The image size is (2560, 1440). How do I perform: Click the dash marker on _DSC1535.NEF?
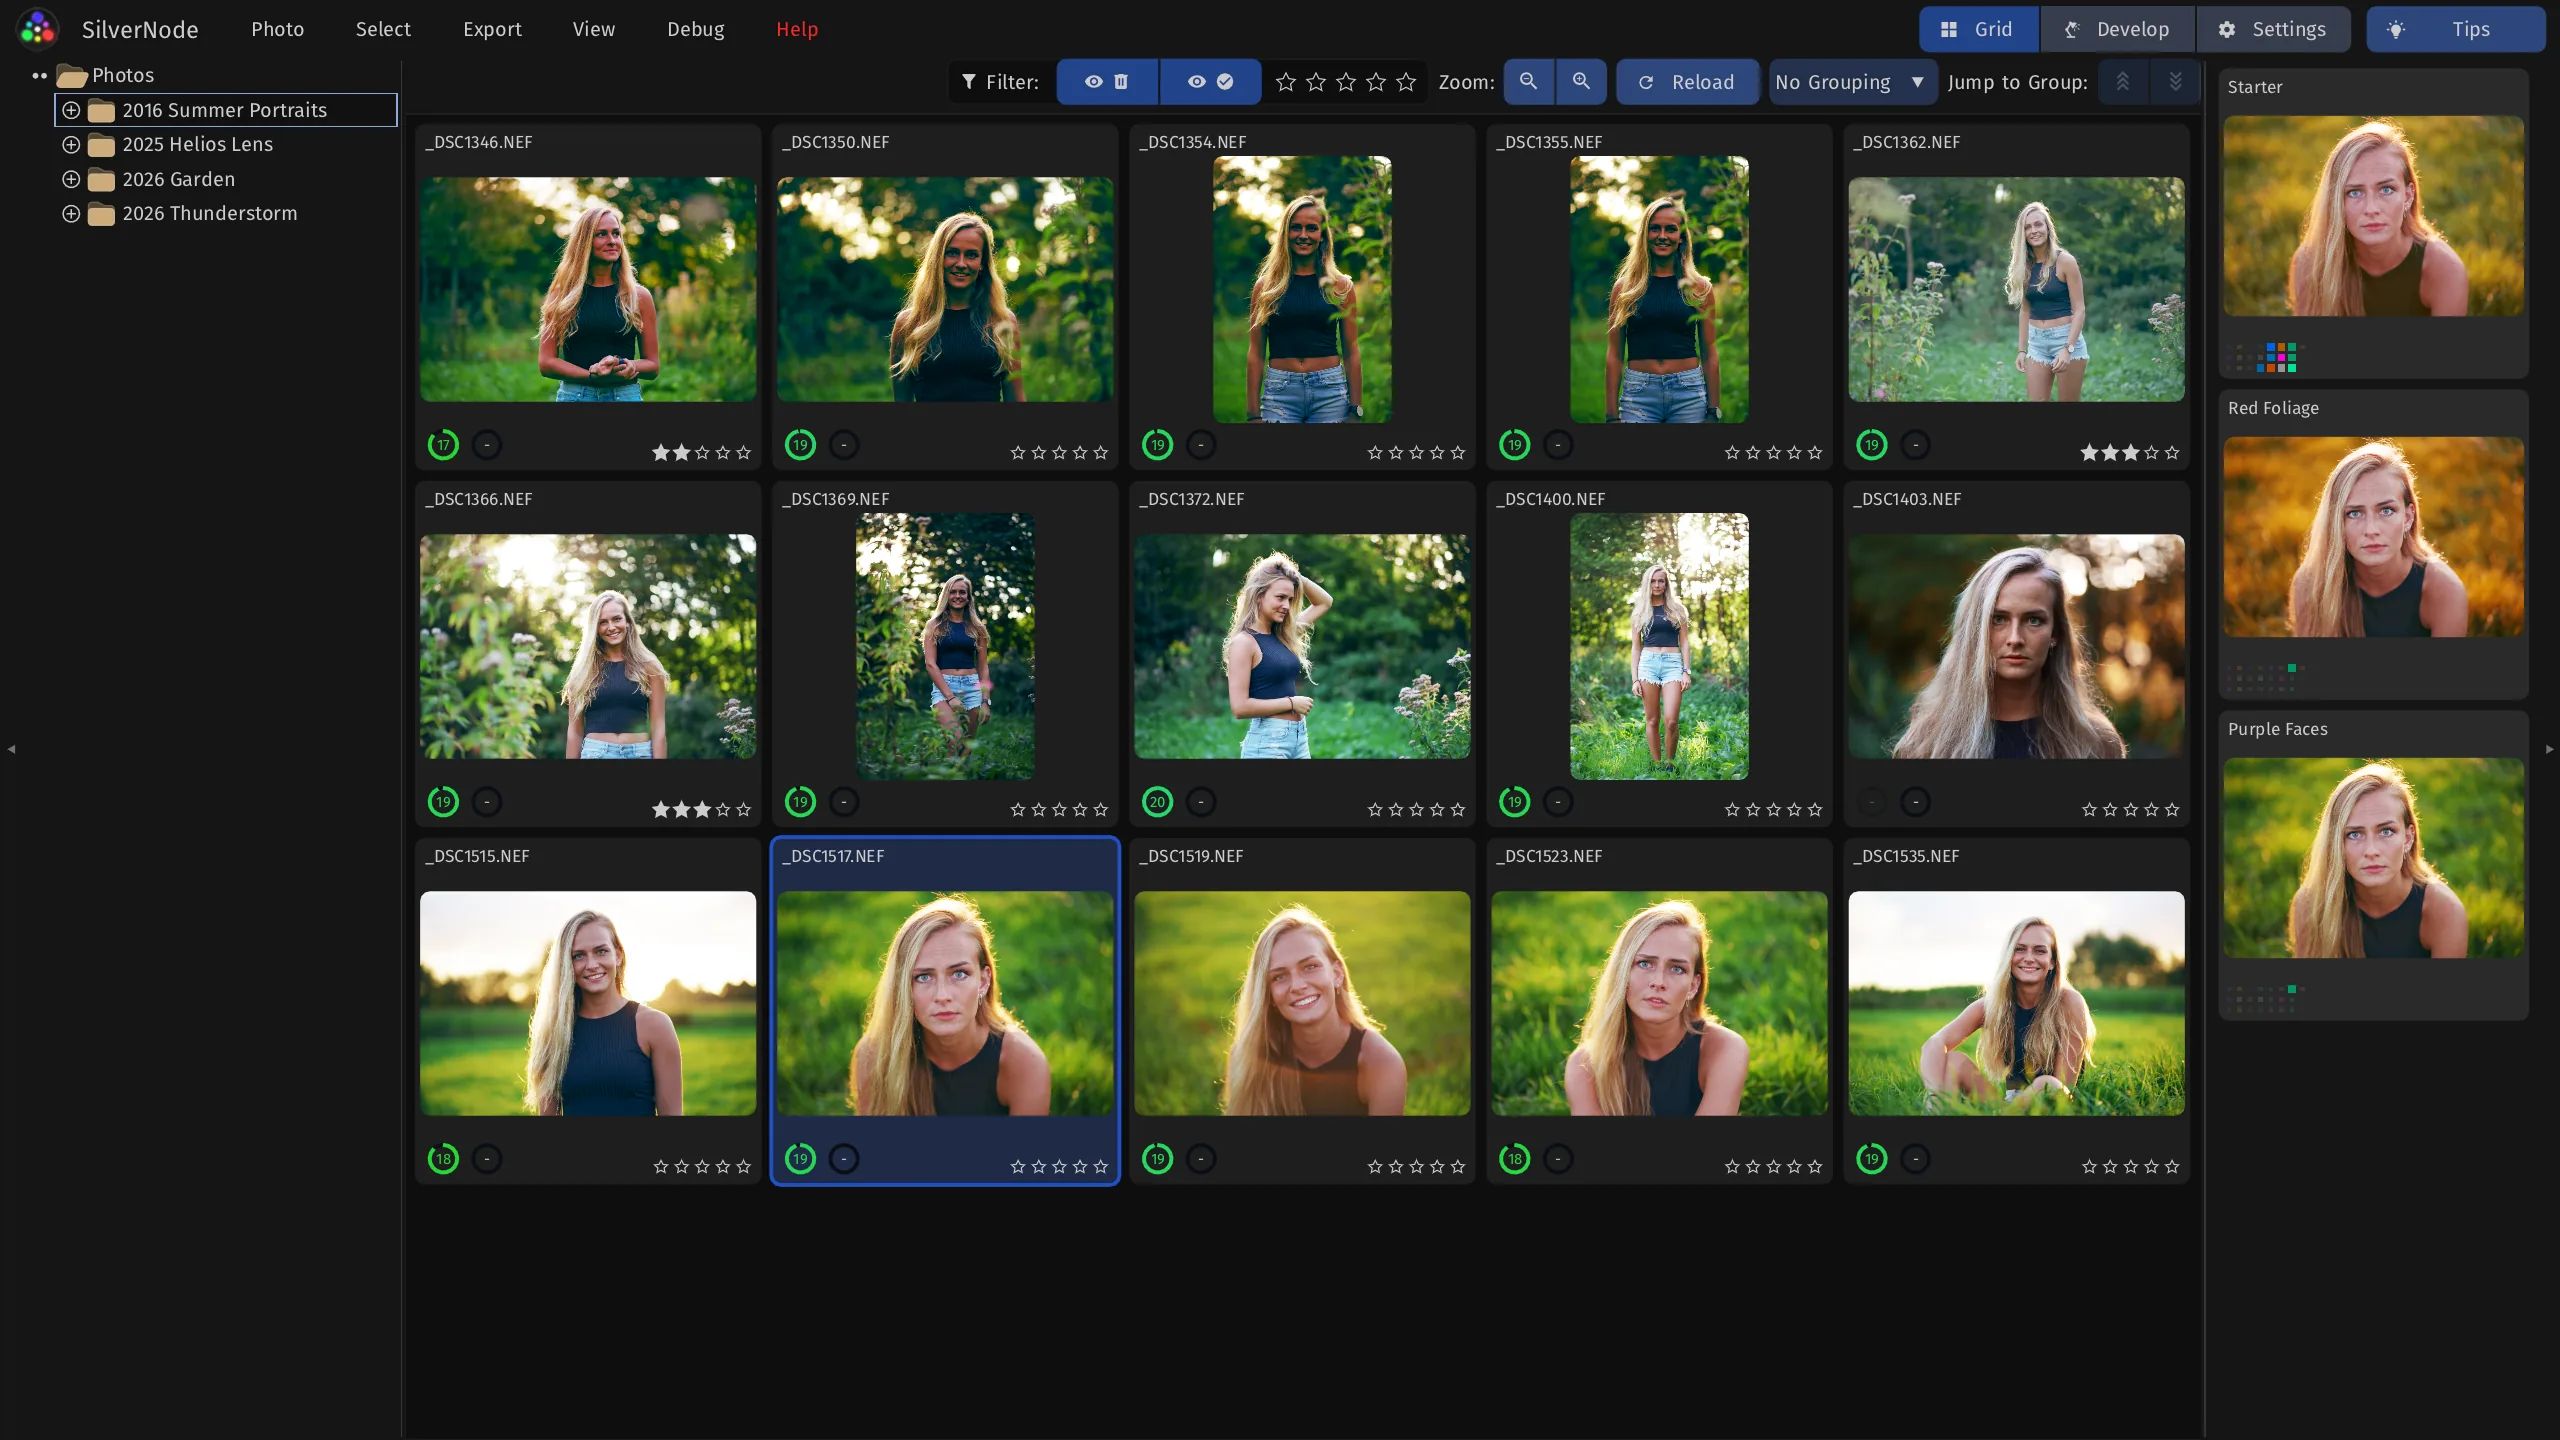(x=1915, y=1159)
